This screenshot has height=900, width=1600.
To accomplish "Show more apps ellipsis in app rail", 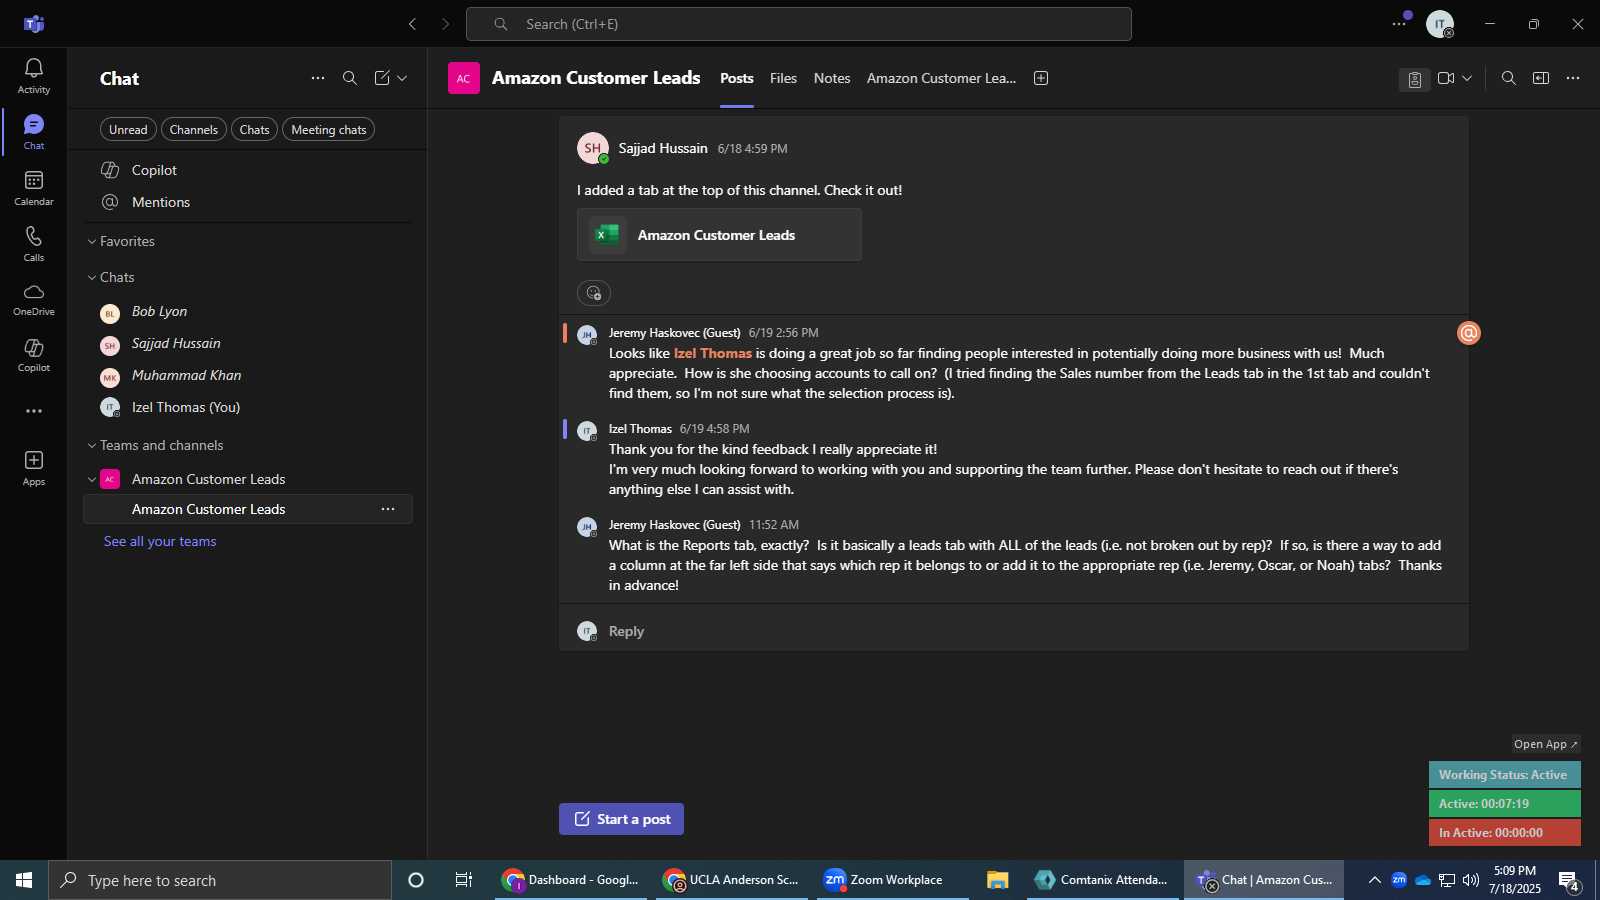I will [34, 411].
